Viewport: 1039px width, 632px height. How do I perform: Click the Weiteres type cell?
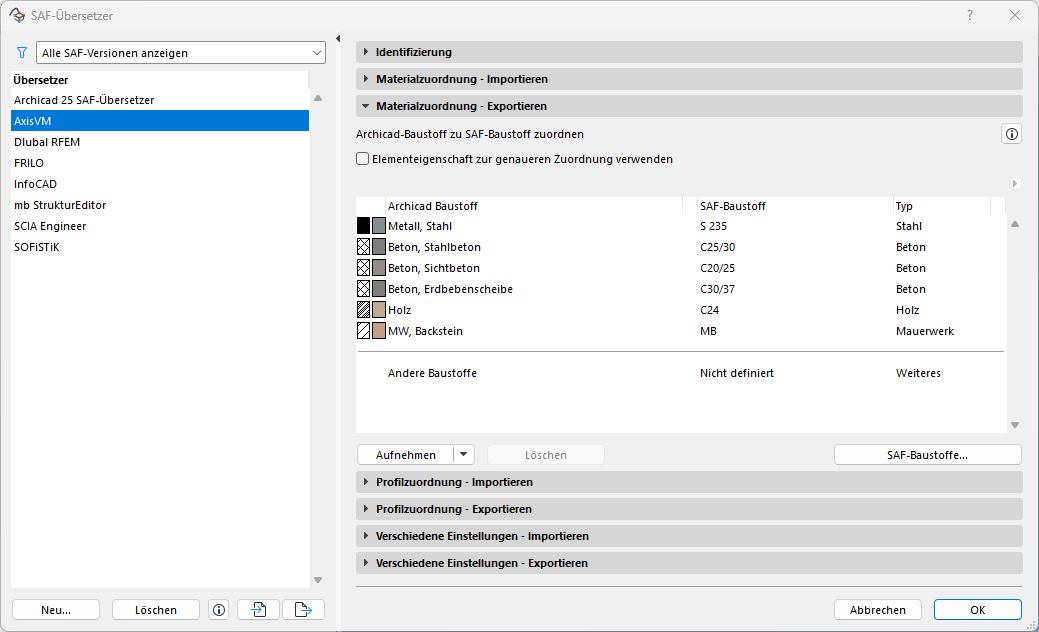(x=918, y=373)
